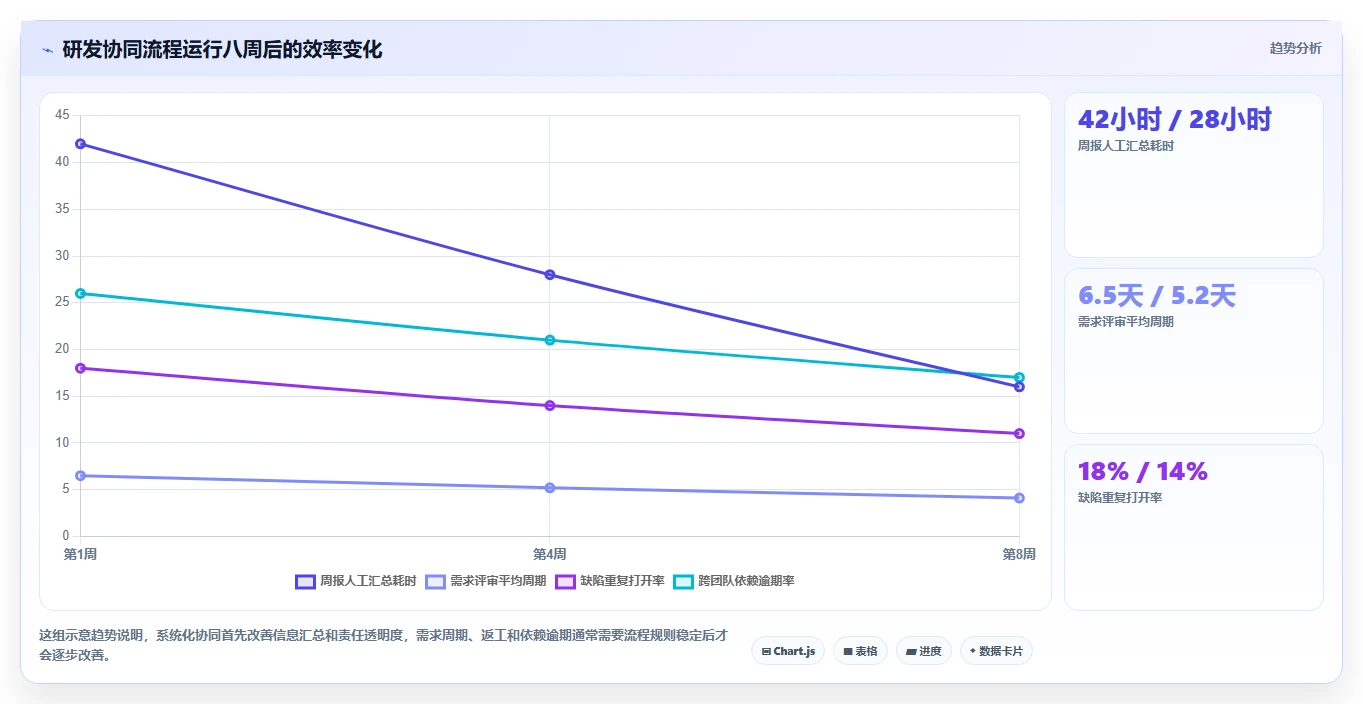The image size is (1363, 704).
Task: Click the description paragraph starting 这组示意趋势说明
Action: coord(384,646)
